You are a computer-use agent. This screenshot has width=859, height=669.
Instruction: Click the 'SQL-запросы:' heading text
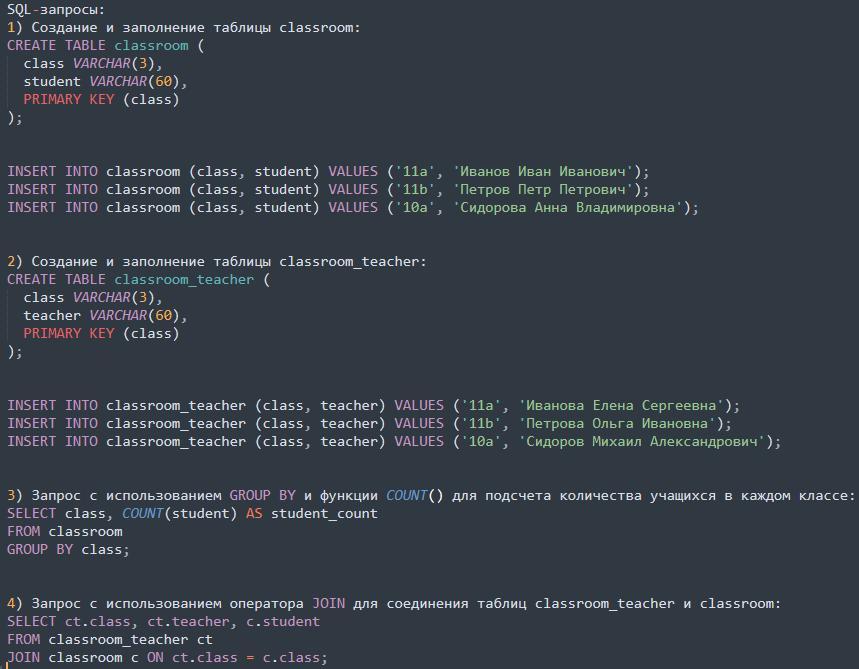coord(55,9)
